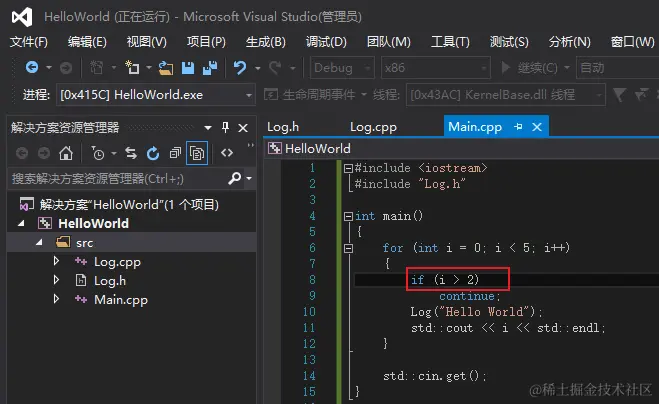Click the pending changes filter clock icon
This screenshot has height=404, width=659.
coord(98,153)
